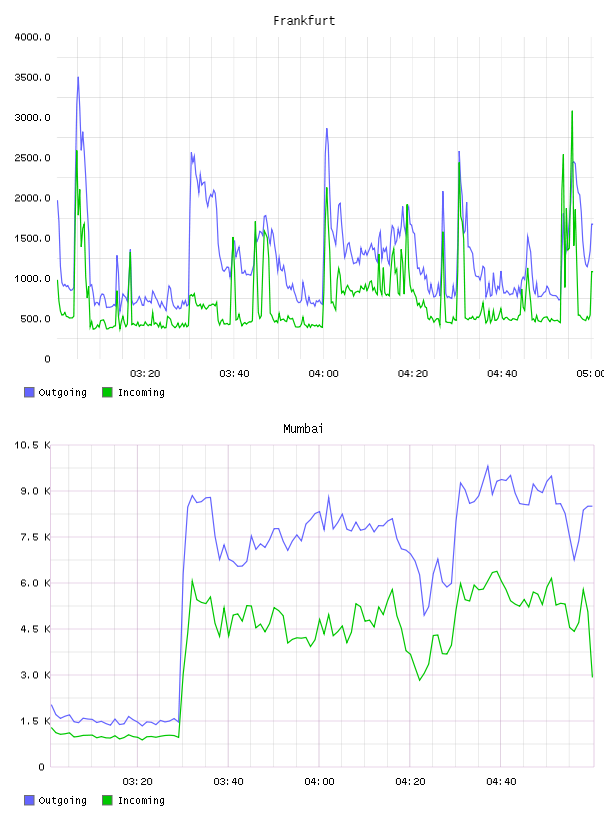Click the 7.5 K label on Mumbai axis
The height and width of the screenshot is (816, 608).
[x=35, y=537]
